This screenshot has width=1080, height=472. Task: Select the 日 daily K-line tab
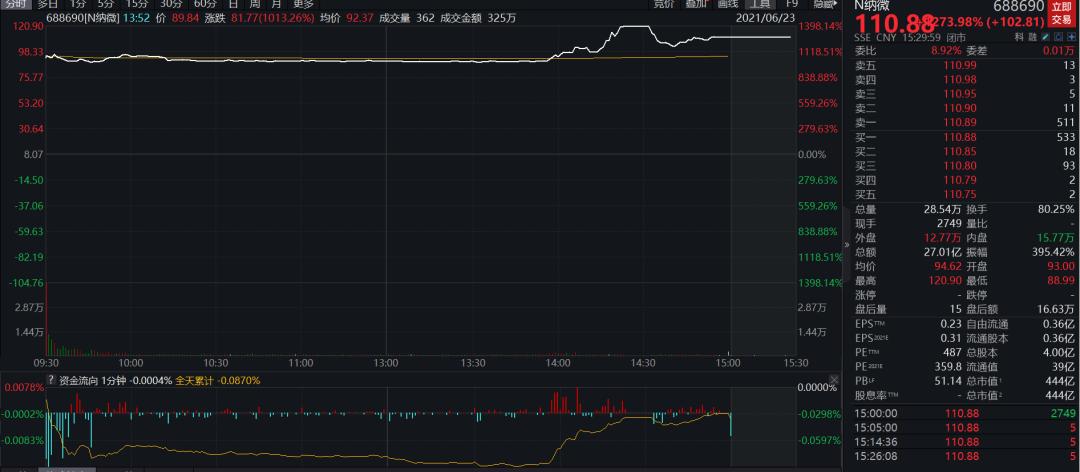(x=233, y=3)
